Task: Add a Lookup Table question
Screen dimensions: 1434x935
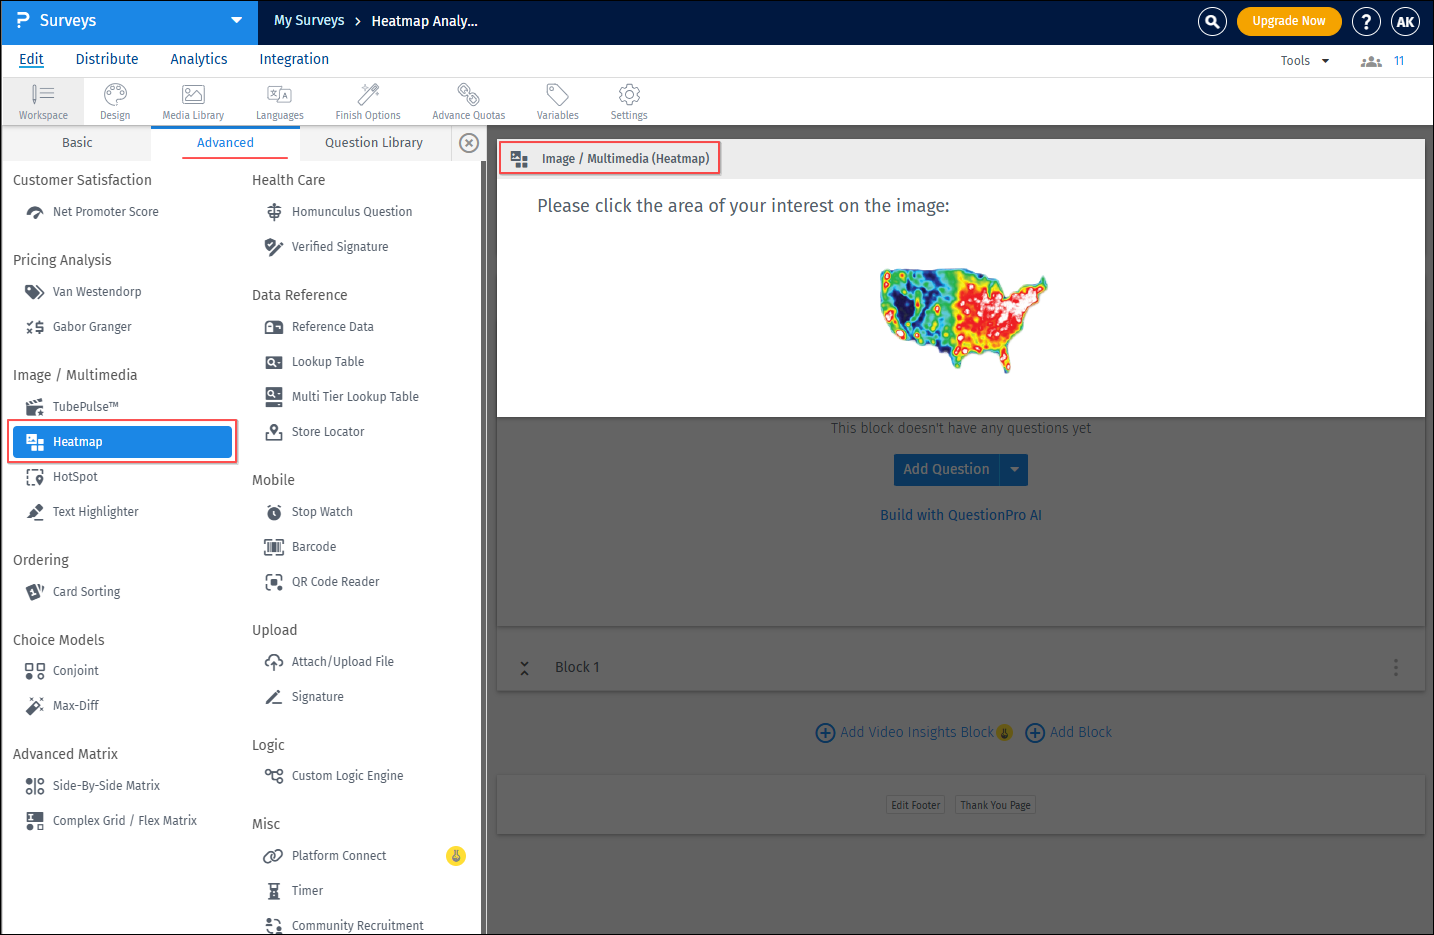Action: (x=314, y=362)
